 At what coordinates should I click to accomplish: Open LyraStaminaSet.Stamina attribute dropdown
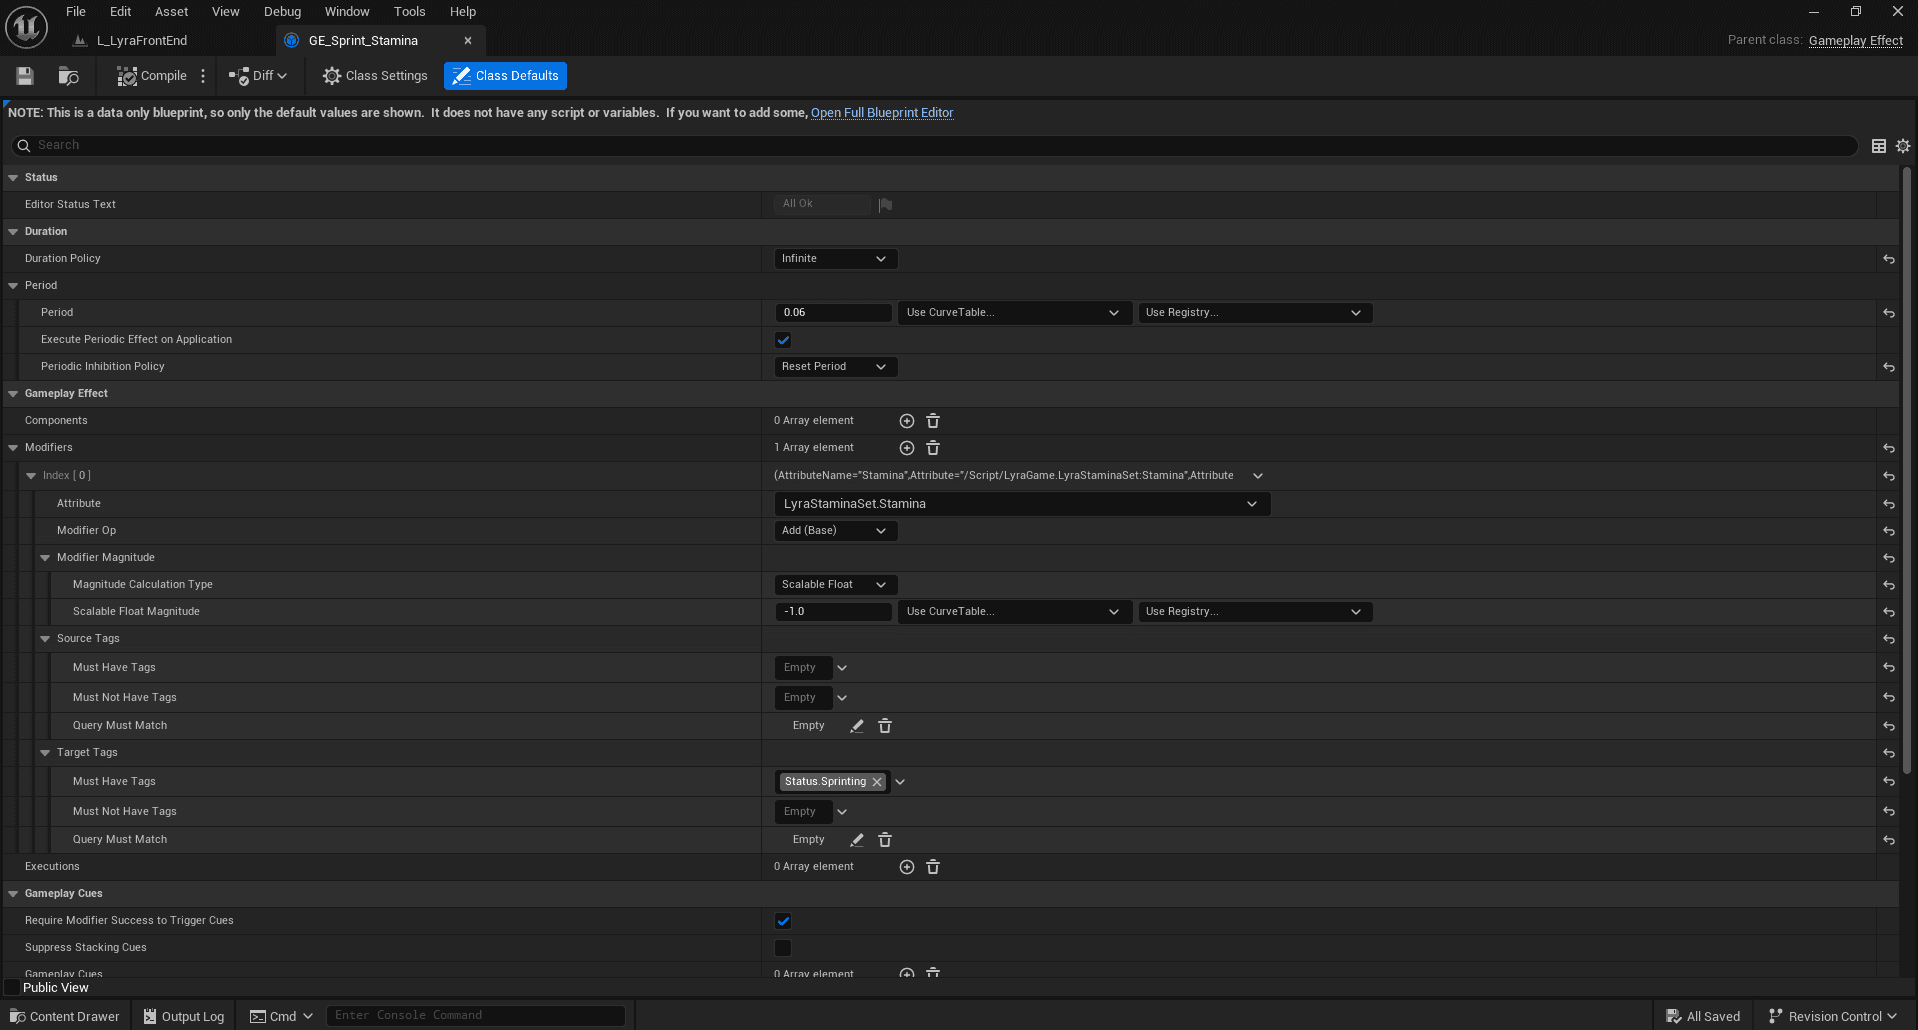click(x=1022, y=504)
